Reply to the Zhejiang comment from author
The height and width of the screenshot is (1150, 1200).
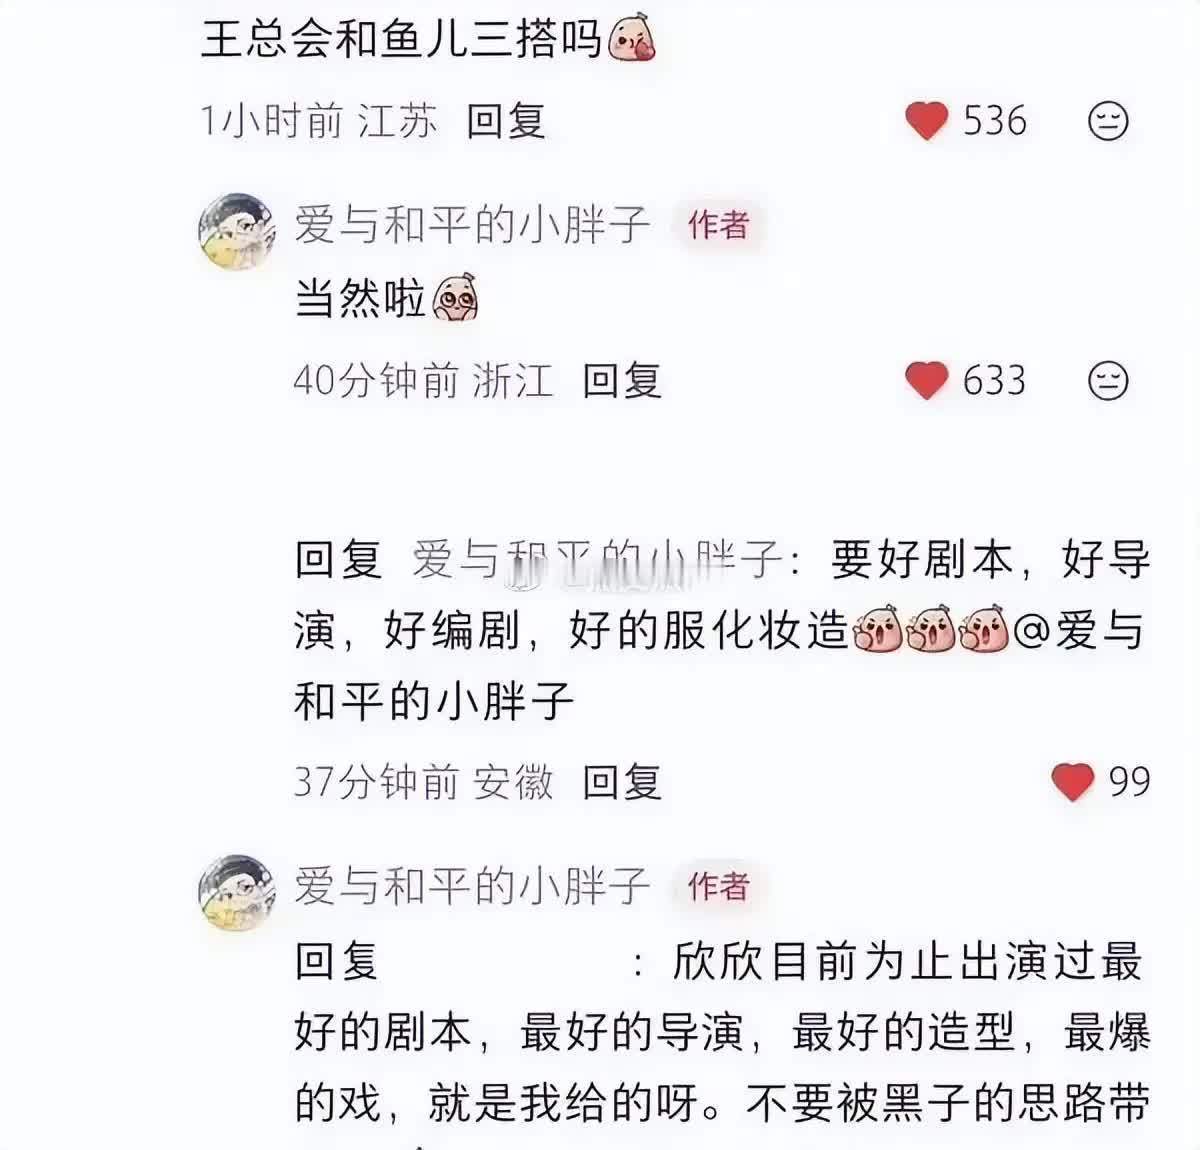tap(622, 381)
